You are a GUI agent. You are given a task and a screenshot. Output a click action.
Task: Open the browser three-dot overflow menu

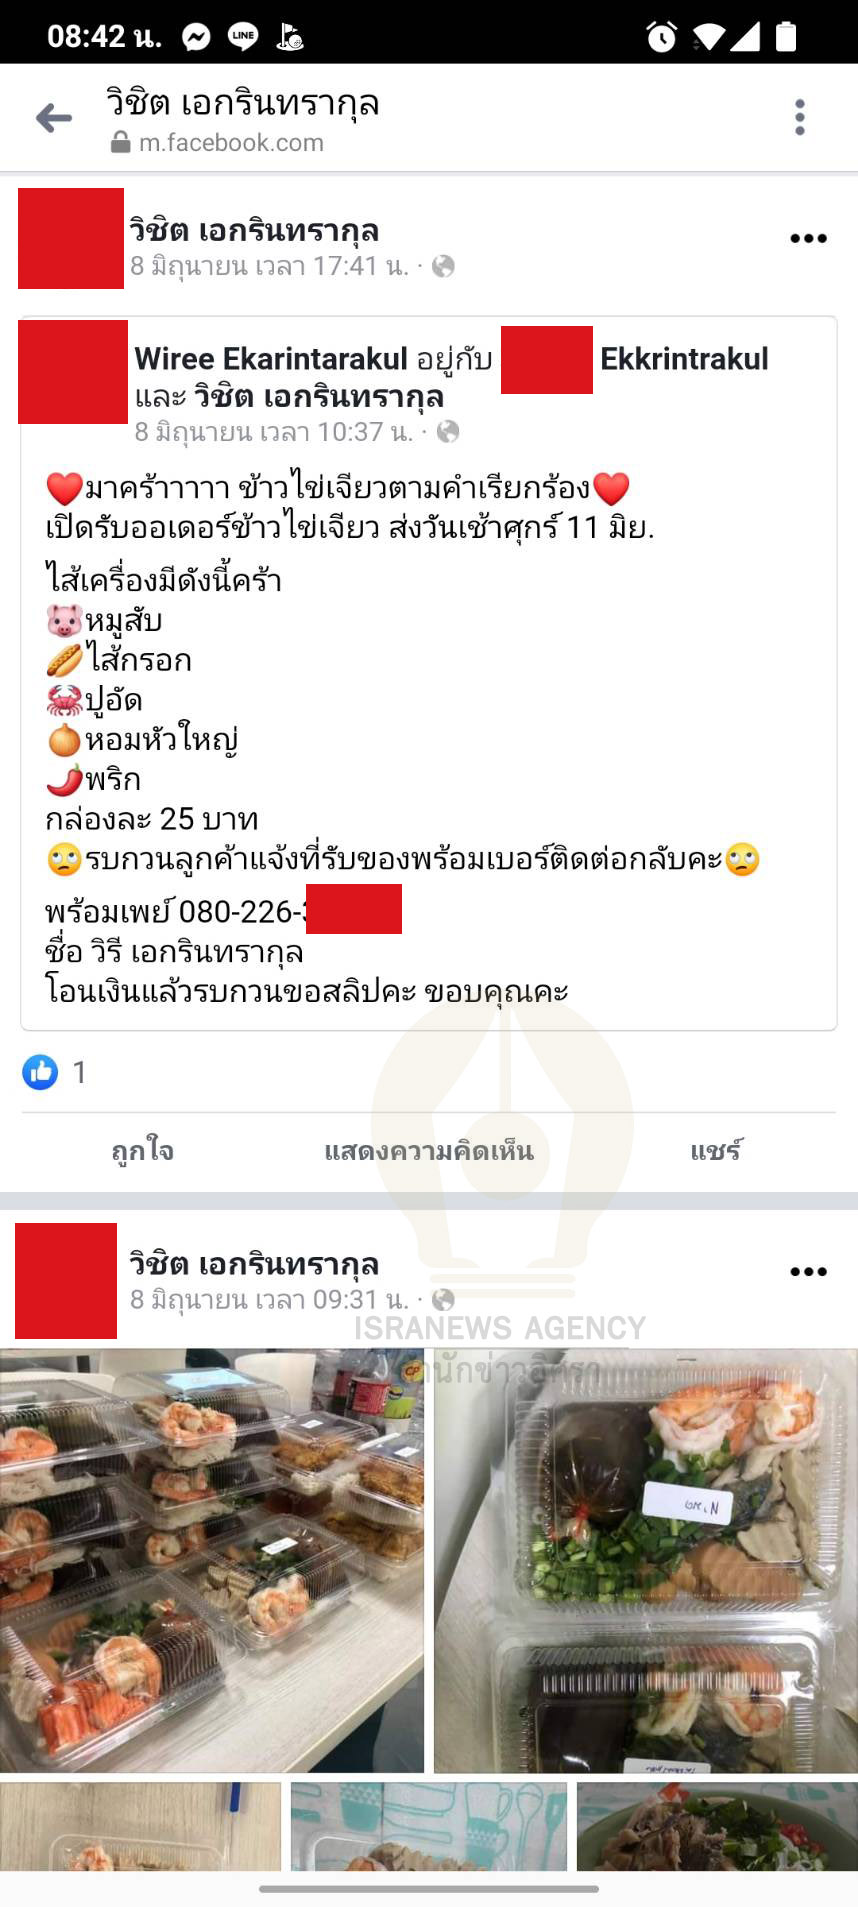(799, 117)
